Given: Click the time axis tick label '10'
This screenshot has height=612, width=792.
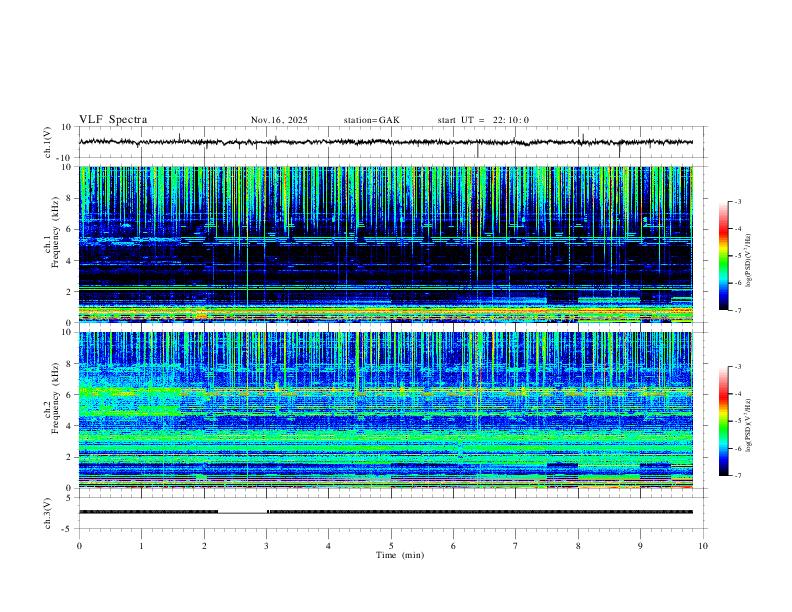Looking at the screenshot, I should click(x=703, y=546).
